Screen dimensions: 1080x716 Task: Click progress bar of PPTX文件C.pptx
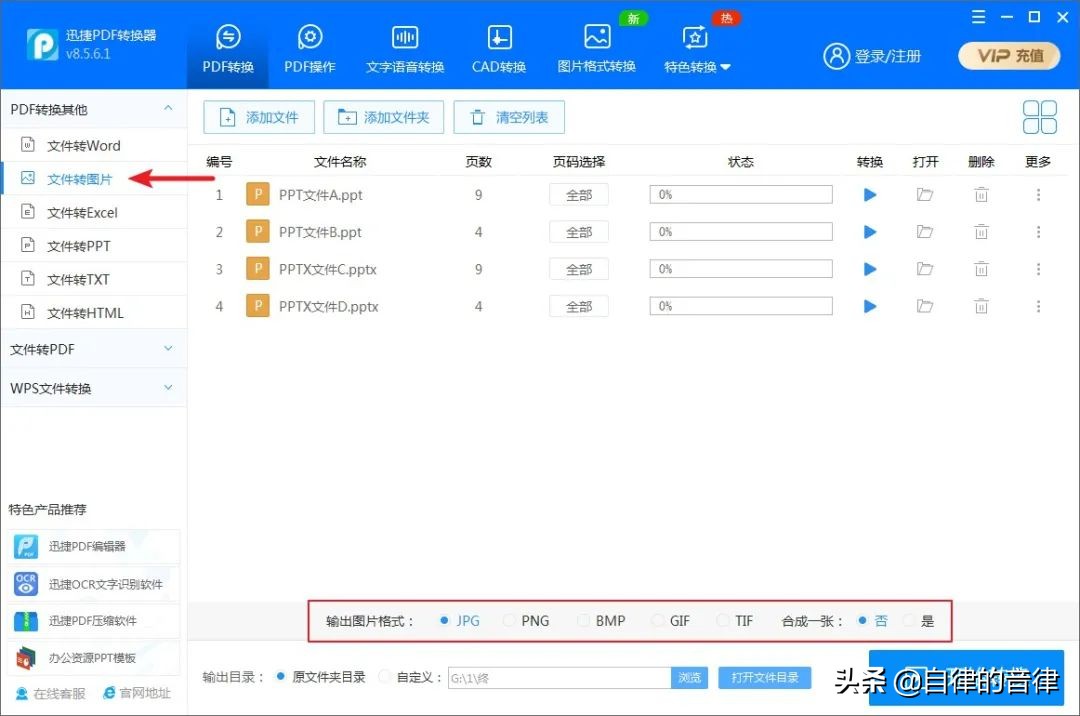pos(740,269)
